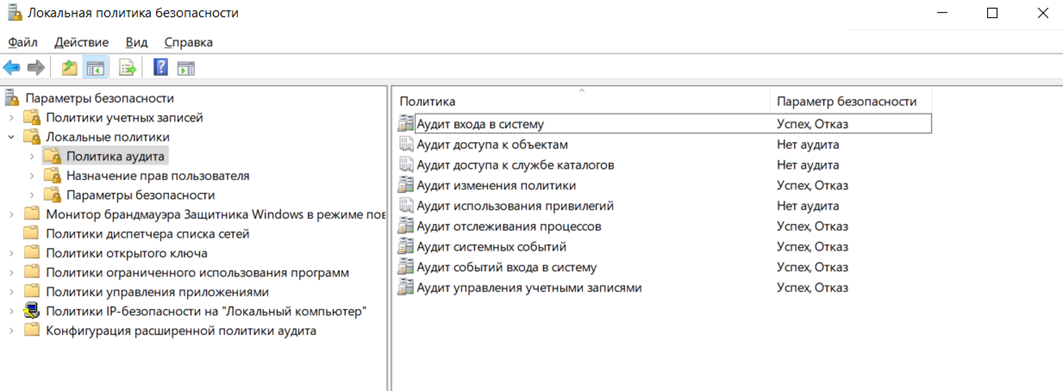Click Успех, Отказ value for Аудит изменения политики
The height and width of the screenshot is (391, 1063).
point(812,185)
